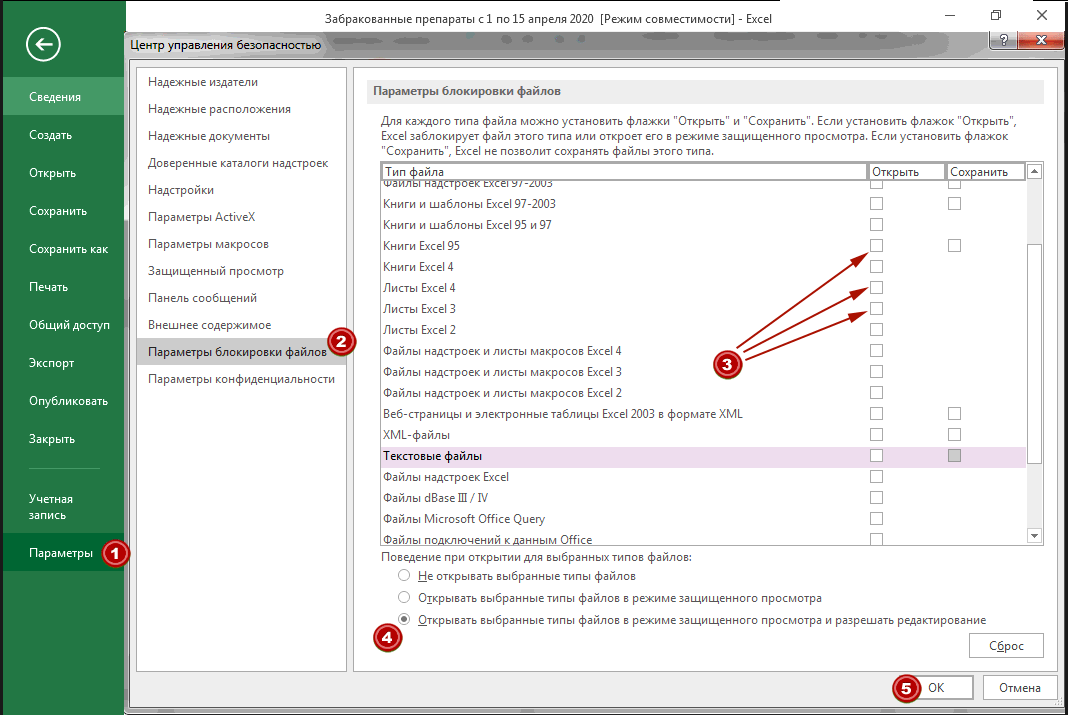Screen dimensions: 1068x715
Task: Select Доверенные каталоги надстроек category
Action: [241, 163]
